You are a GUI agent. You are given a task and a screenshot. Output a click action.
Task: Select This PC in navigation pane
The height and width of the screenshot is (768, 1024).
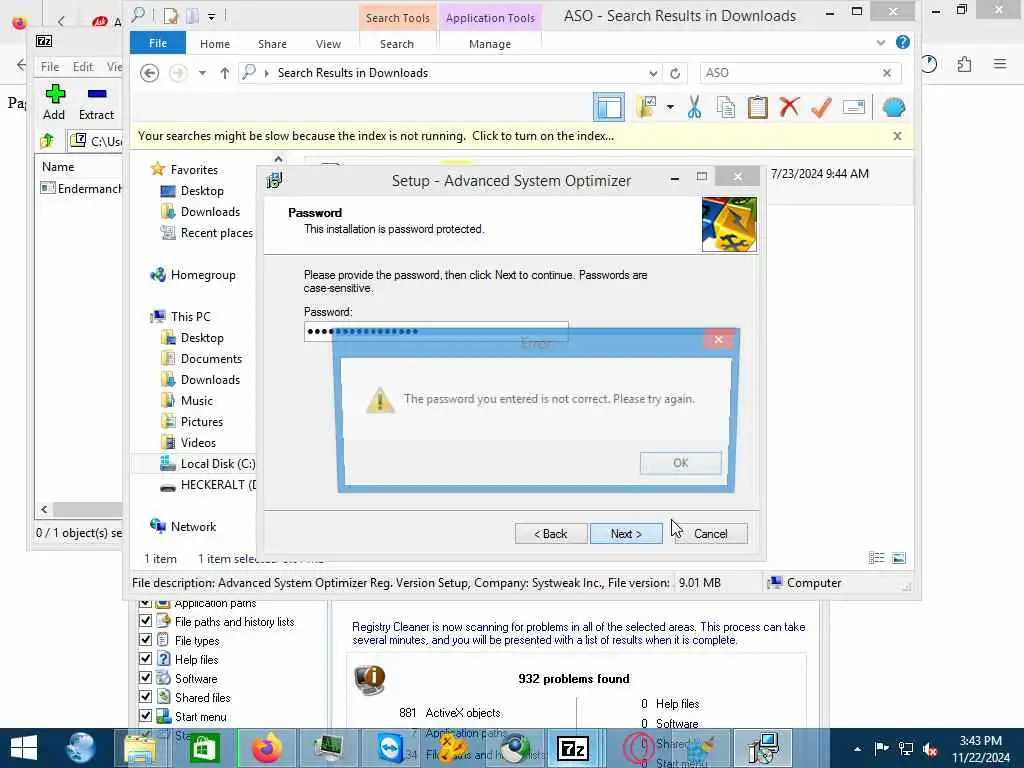190,316
